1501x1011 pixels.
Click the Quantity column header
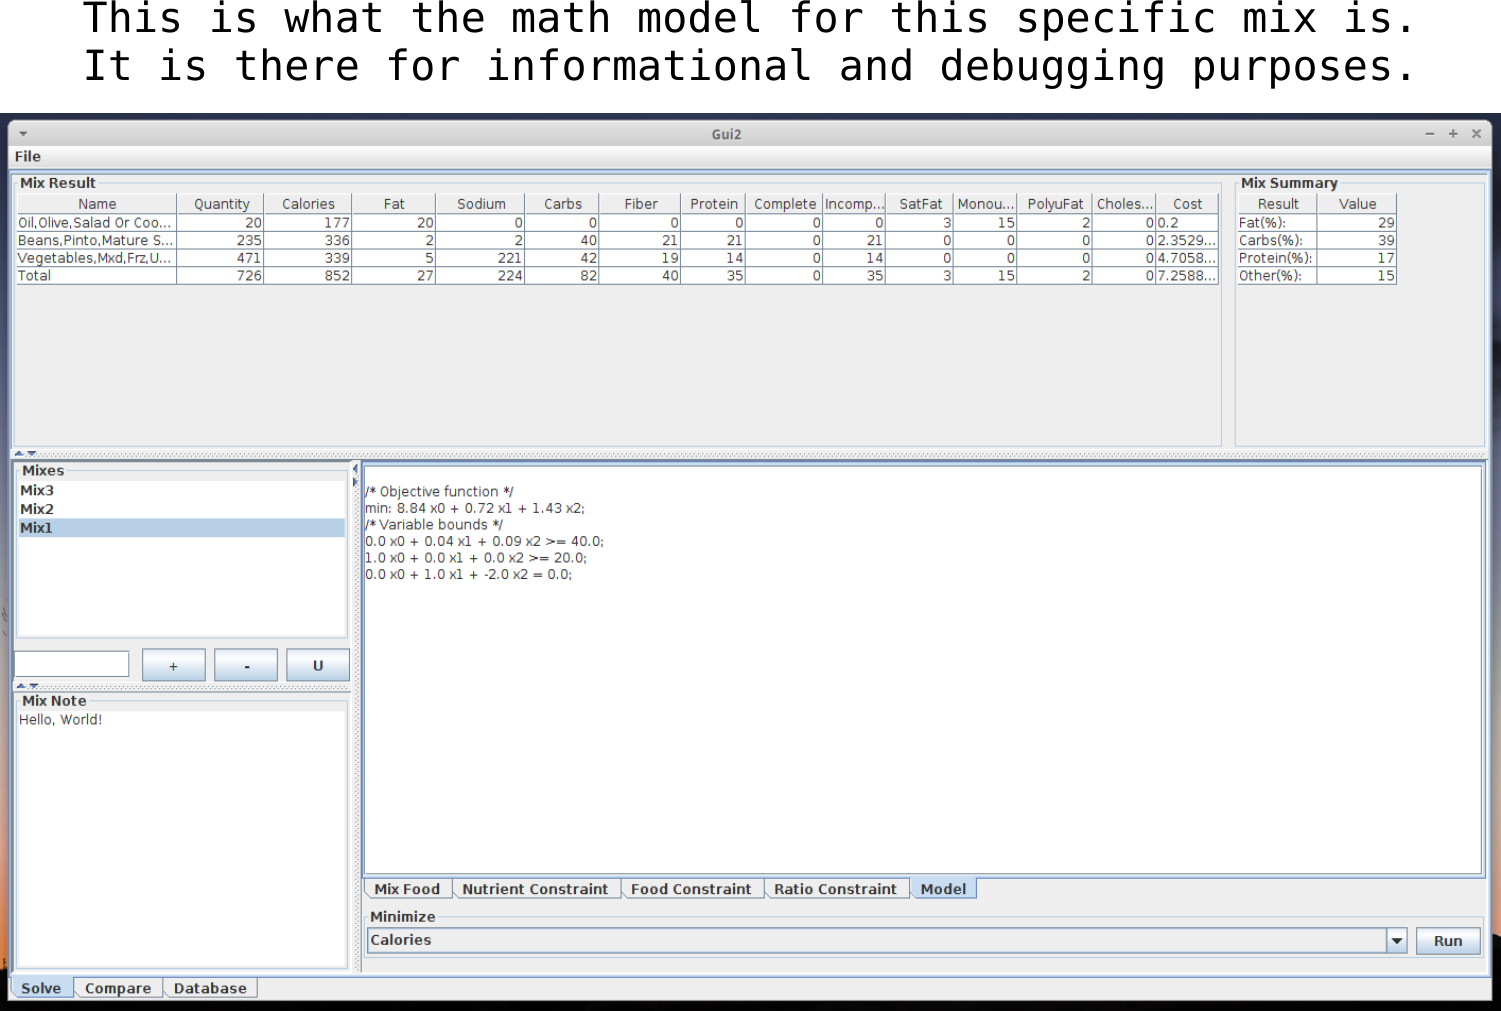pos(221,204)
